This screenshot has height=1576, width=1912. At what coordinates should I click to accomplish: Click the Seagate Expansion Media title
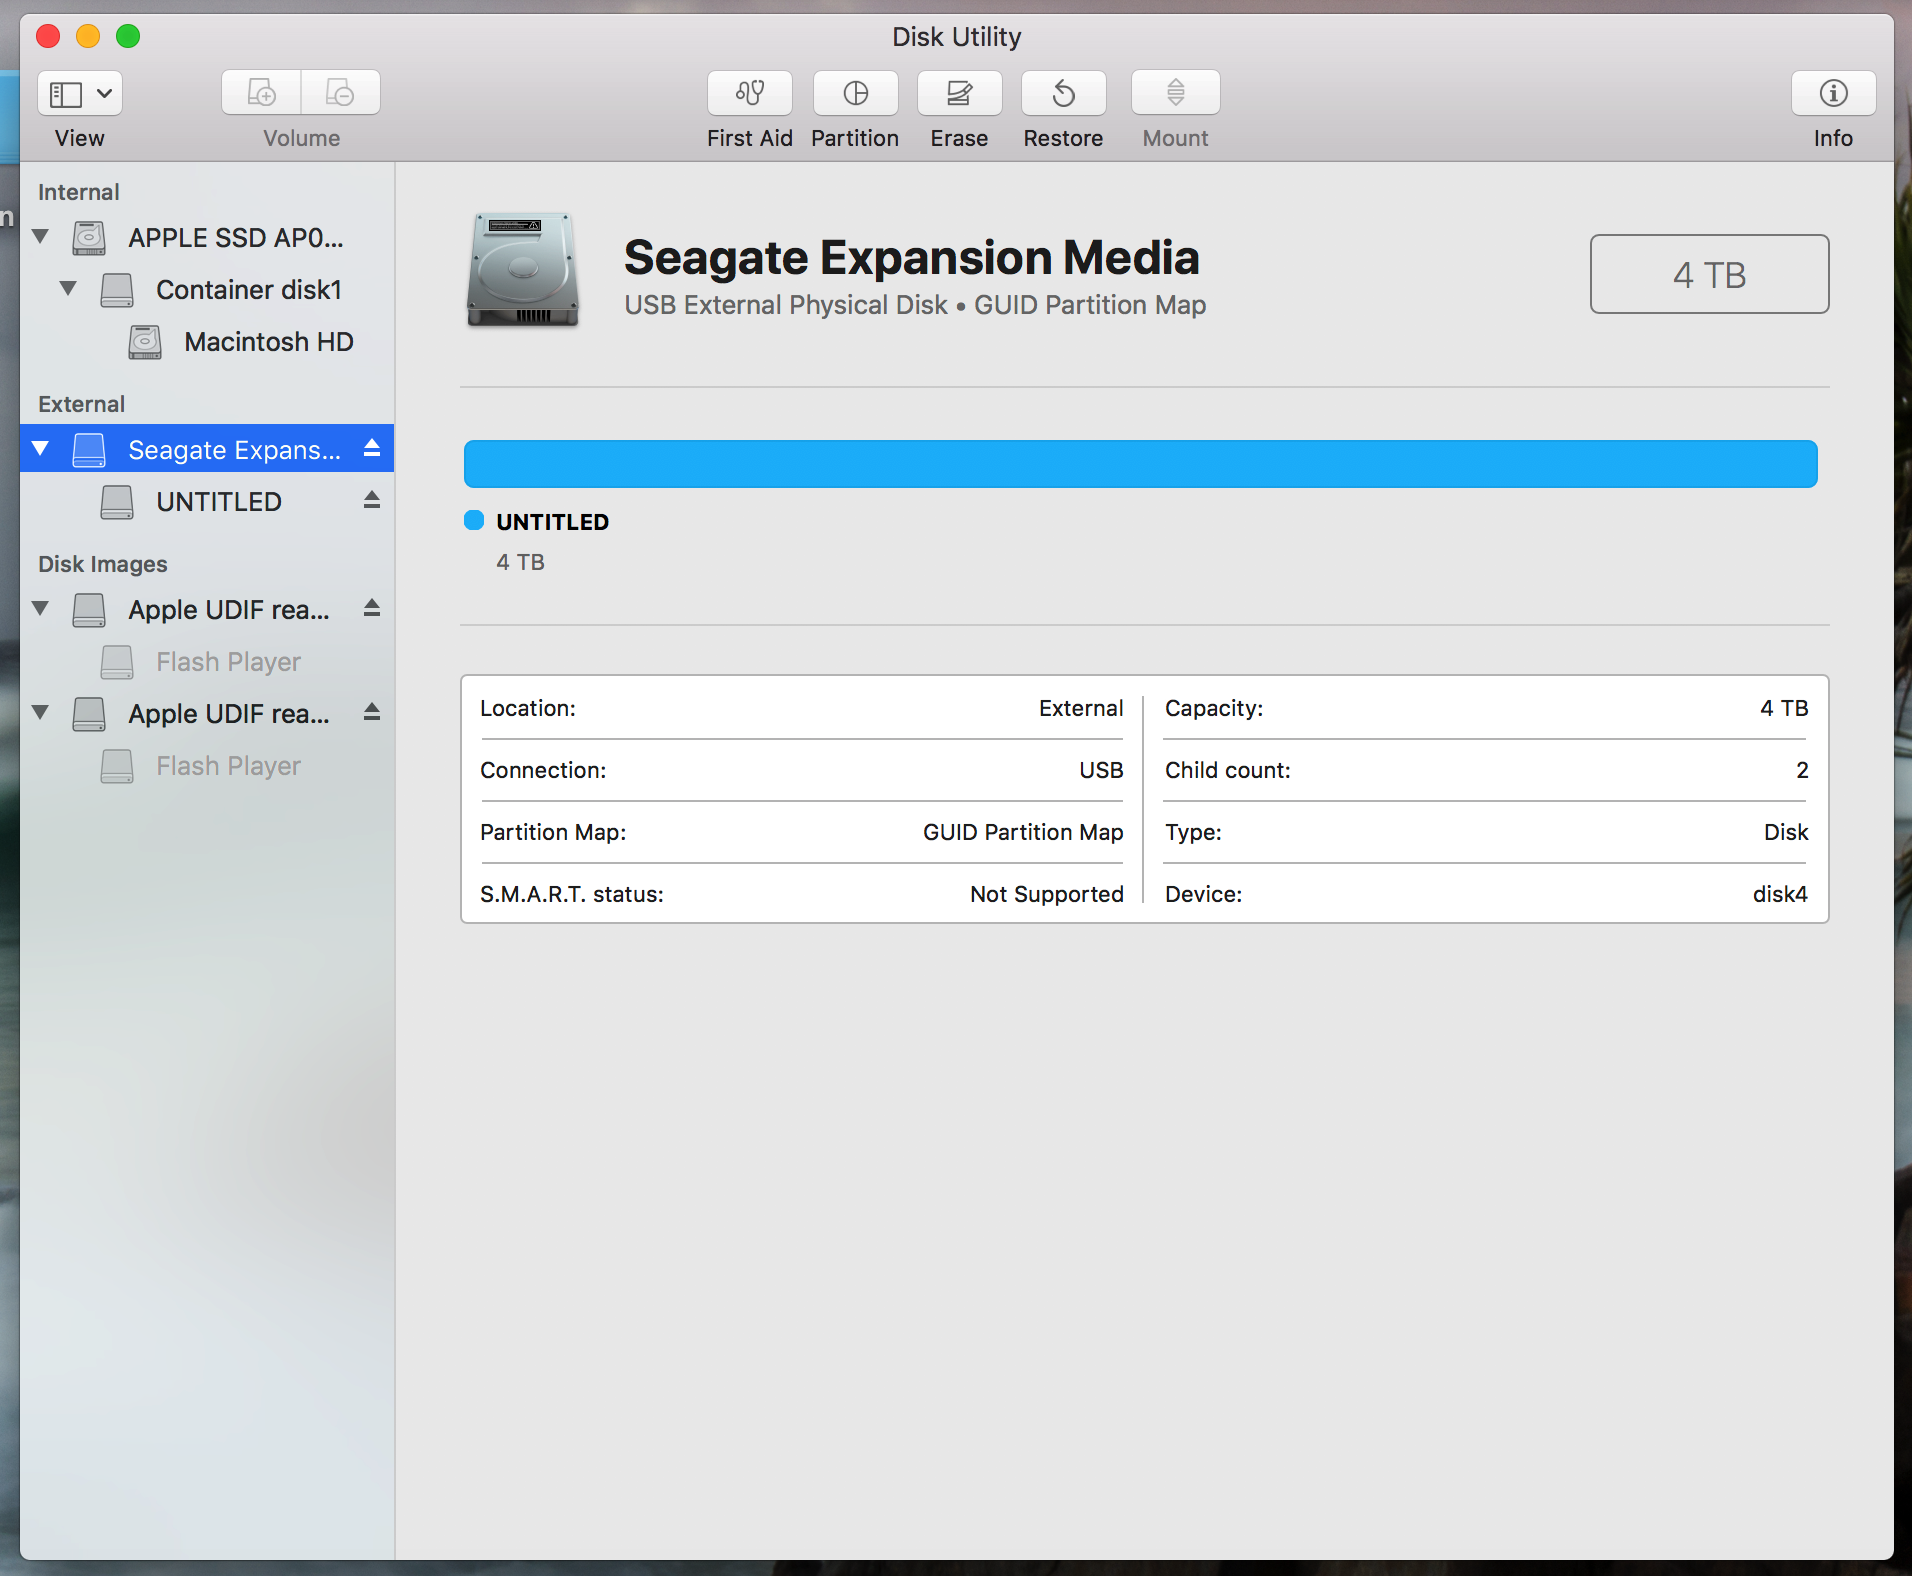coord(911,258)
